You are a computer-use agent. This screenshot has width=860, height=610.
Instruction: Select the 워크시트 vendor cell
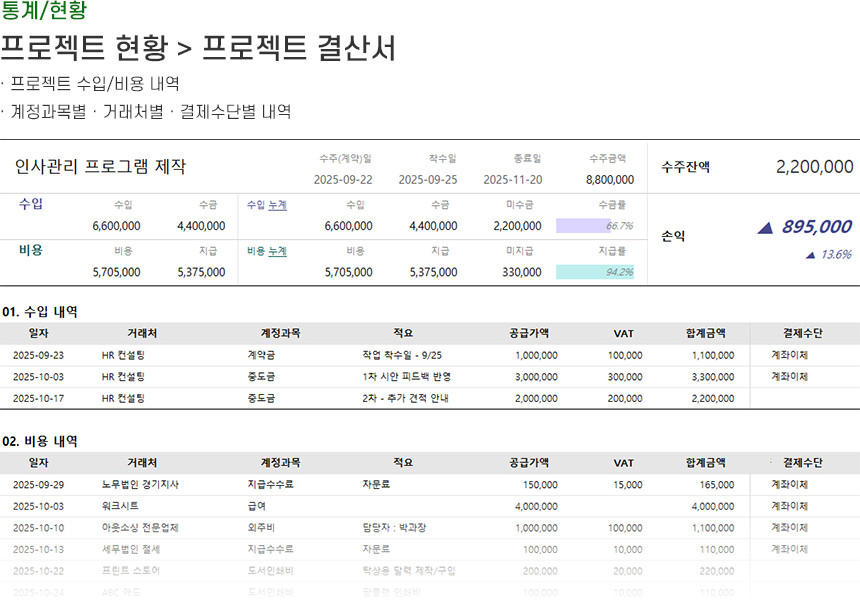122,506
